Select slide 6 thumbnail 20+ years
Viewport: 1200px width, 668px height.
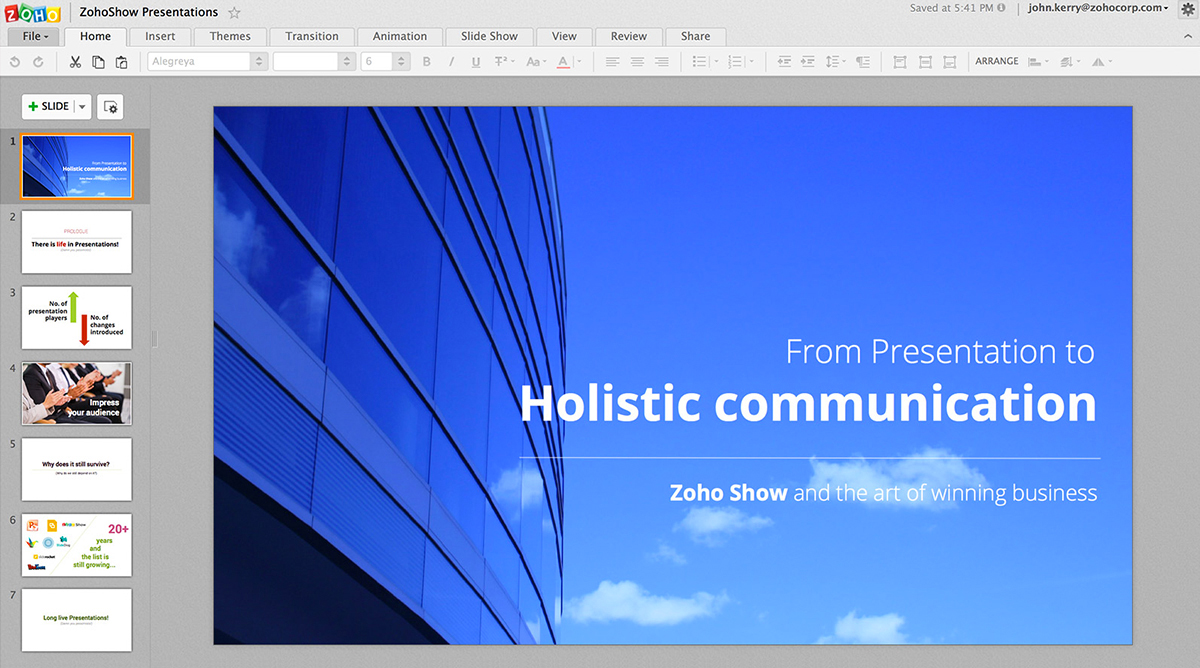77,545
